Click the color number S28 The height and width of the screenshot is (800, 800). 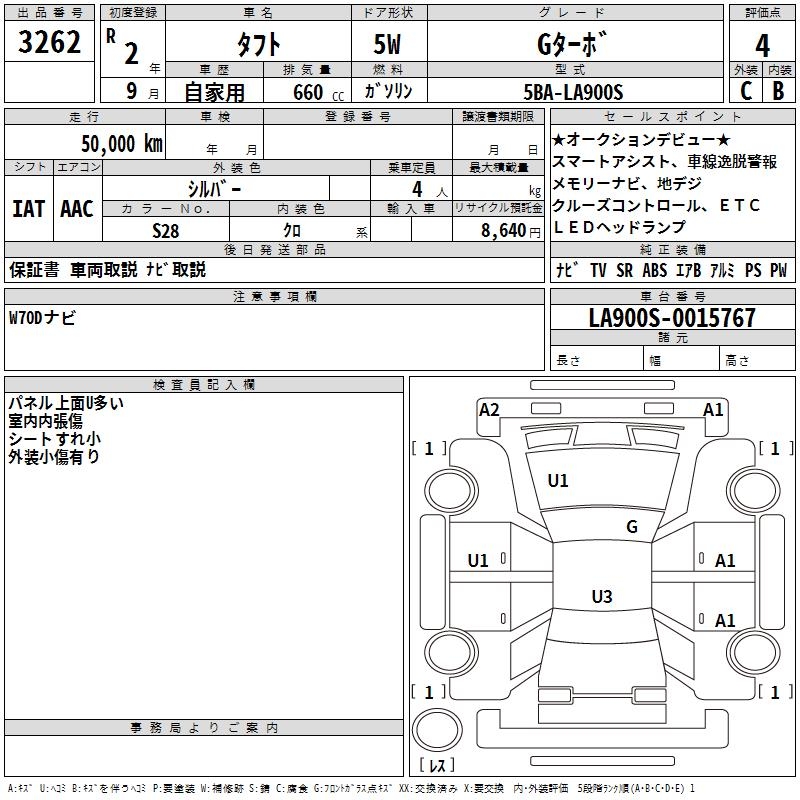pyautogui.click(x=166, y=230)
